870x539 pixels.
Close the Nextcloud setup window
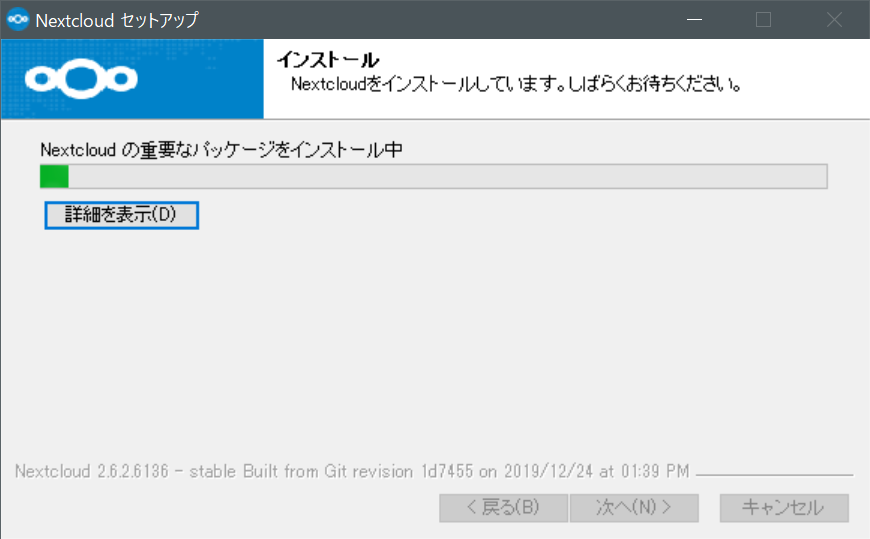834,19
